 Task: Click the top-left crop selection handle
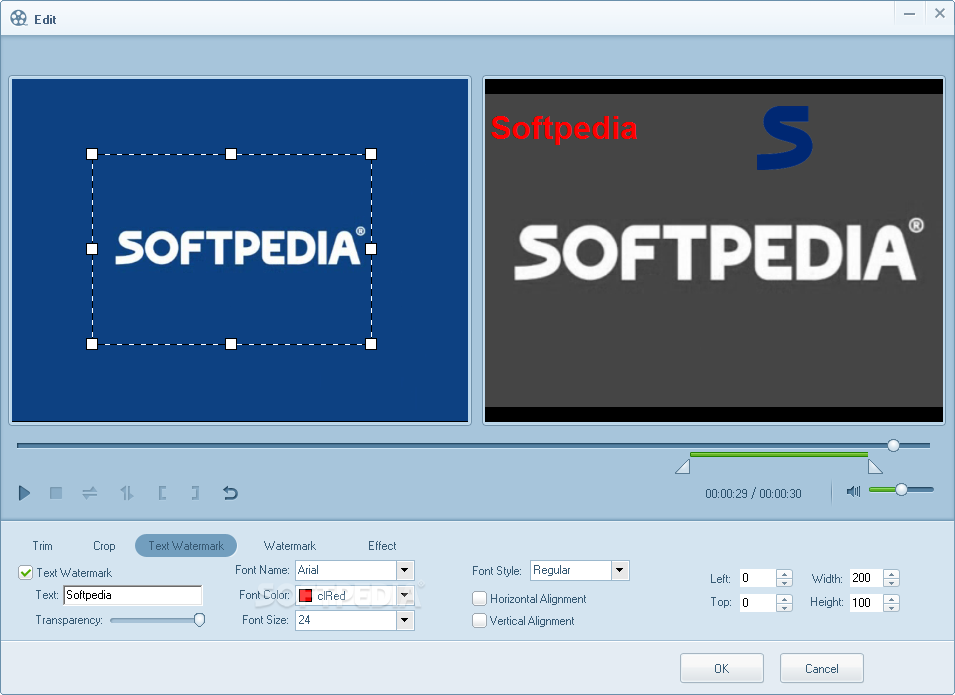[x=92, y=154]
